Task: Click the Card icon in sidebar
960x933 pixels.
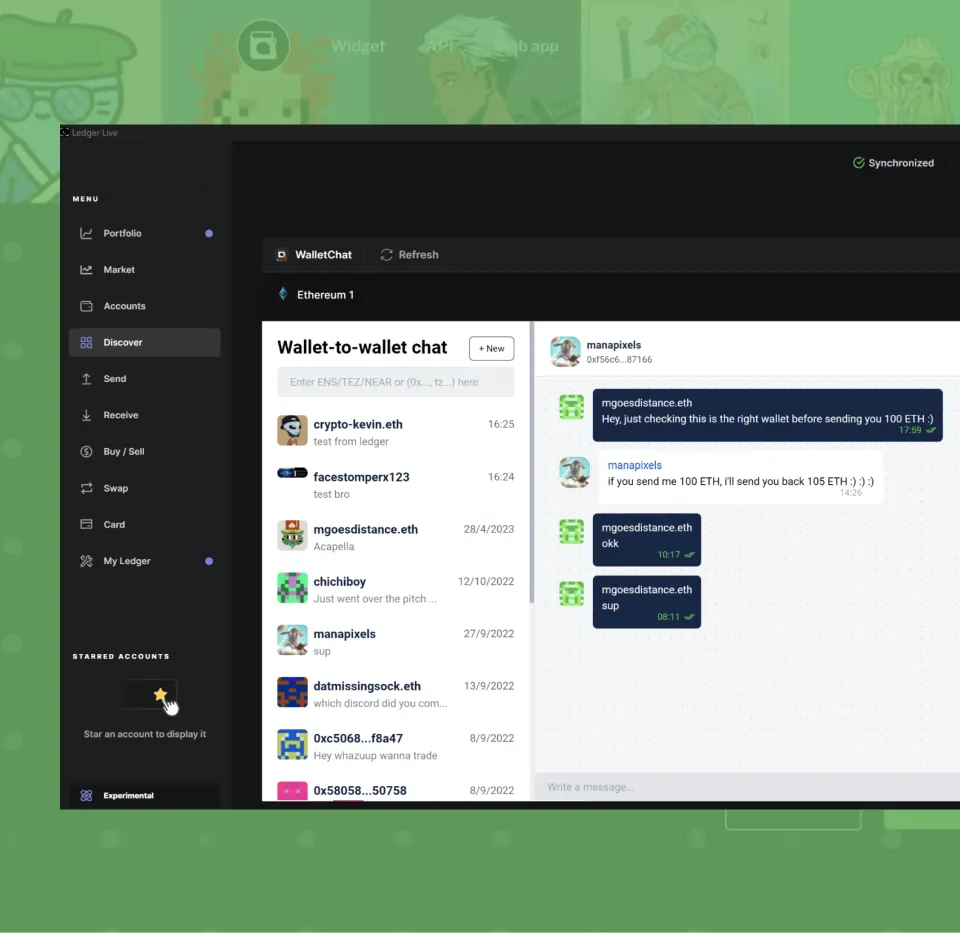Action: (x=86, y=525)
